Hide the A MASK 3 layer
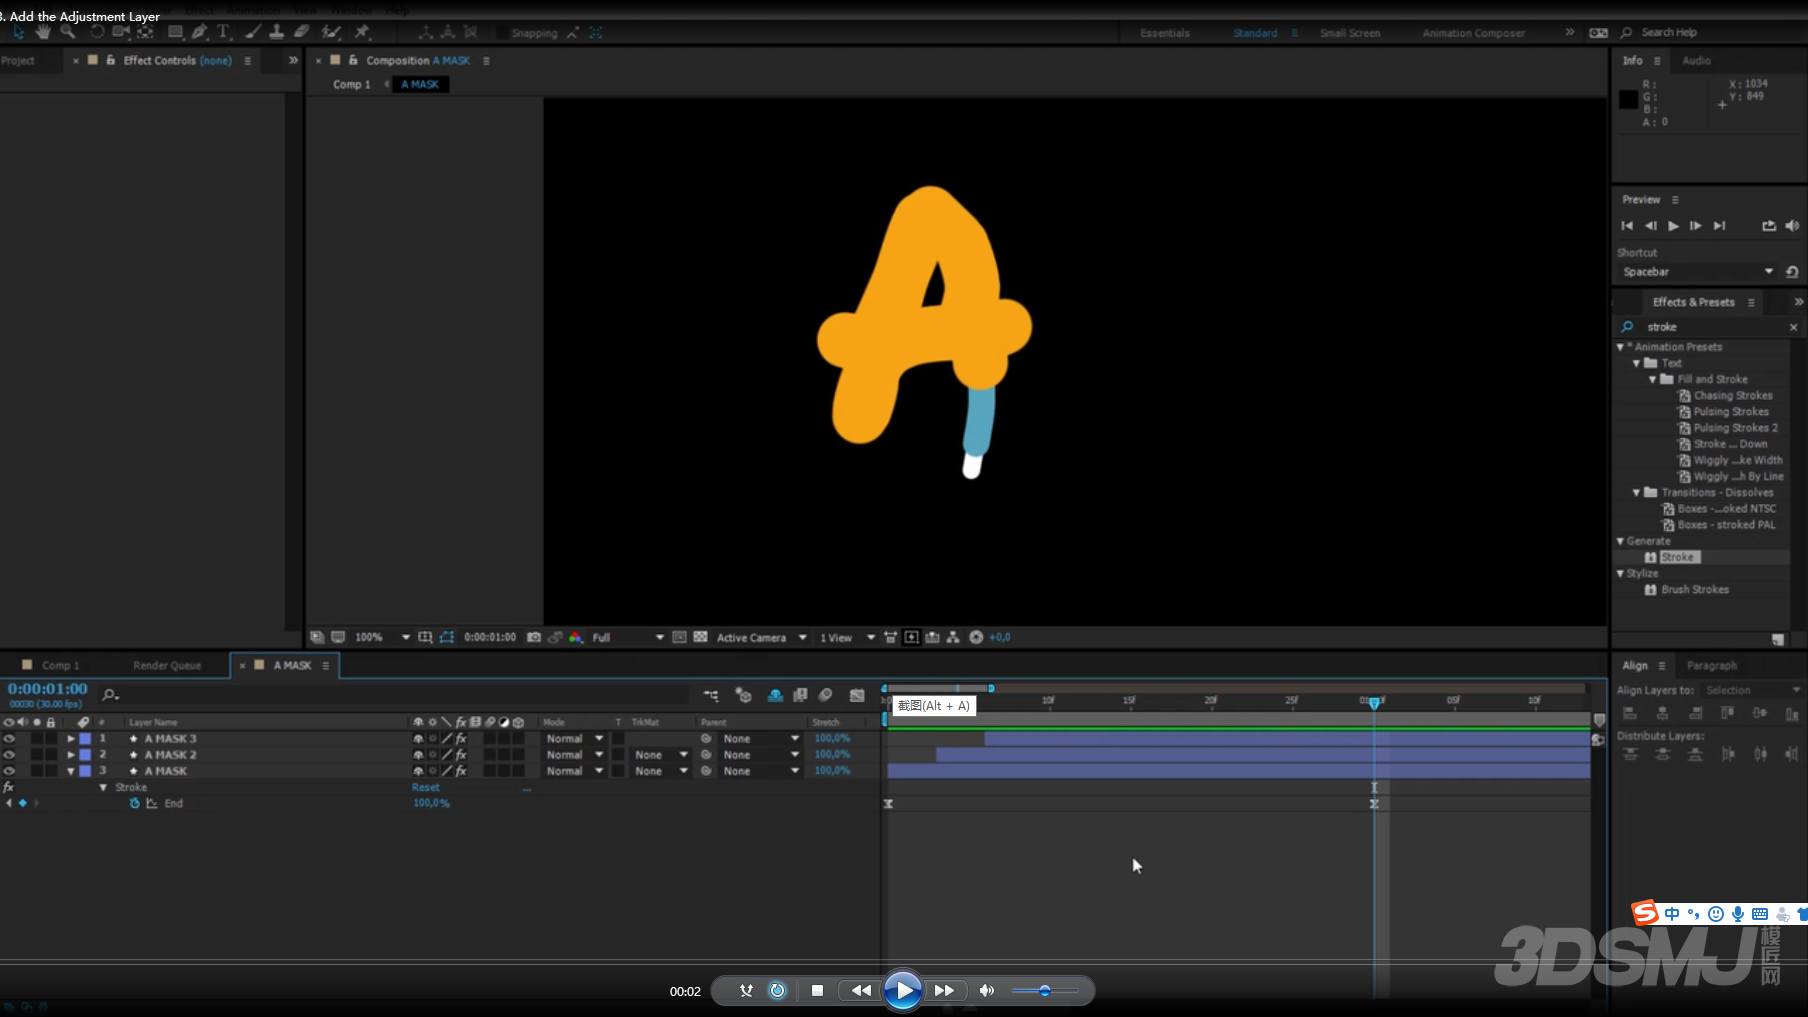Image resolution: width=1808 pixels, height=1017 pixels. (9, 739)
